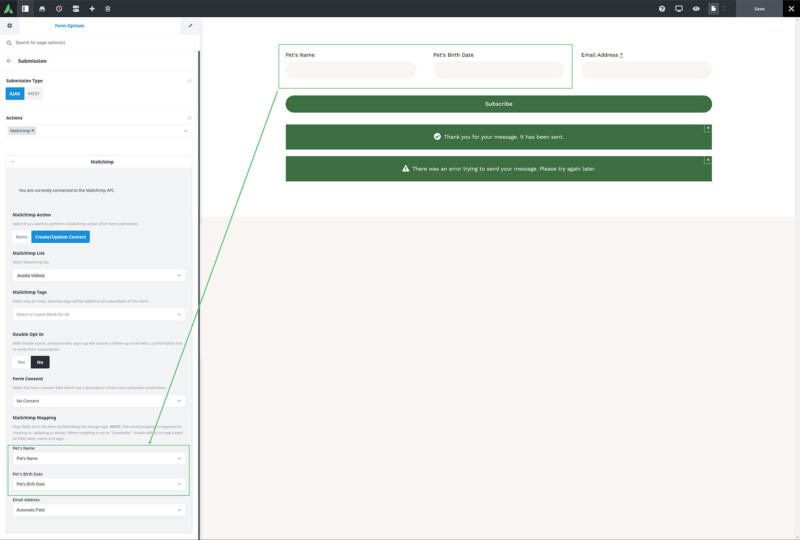
Task: Click the info icon beside Submission Type
Action: click(189, 81)
